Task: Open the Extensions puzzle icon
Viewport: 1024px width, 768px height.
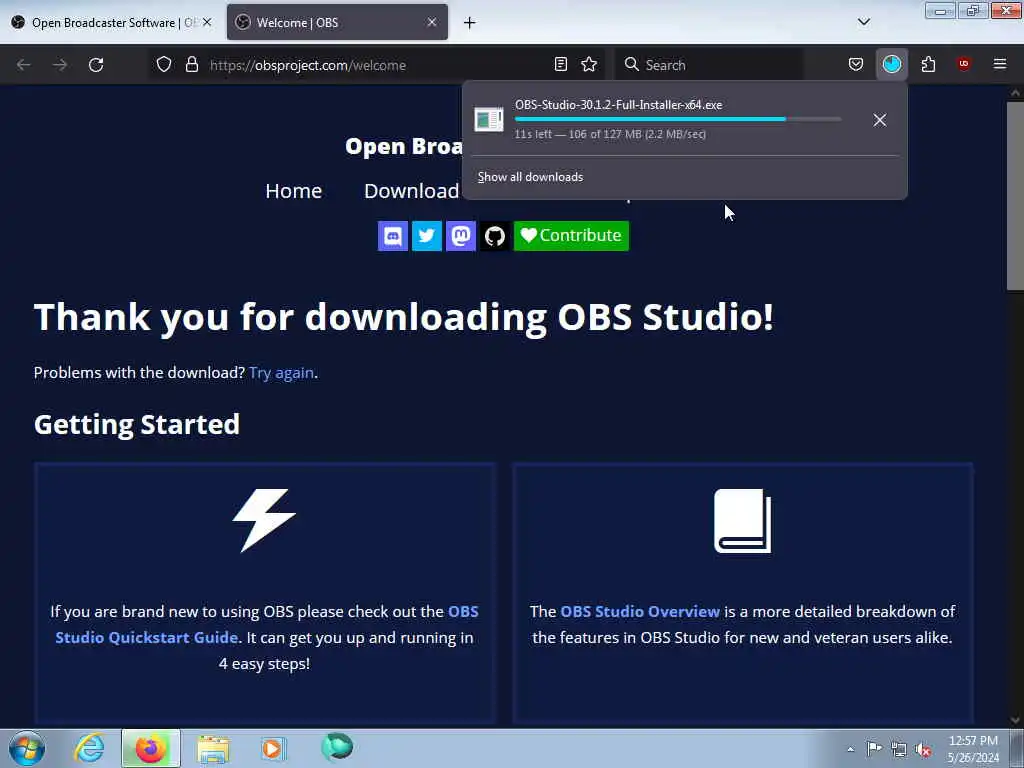Action: 928,65
